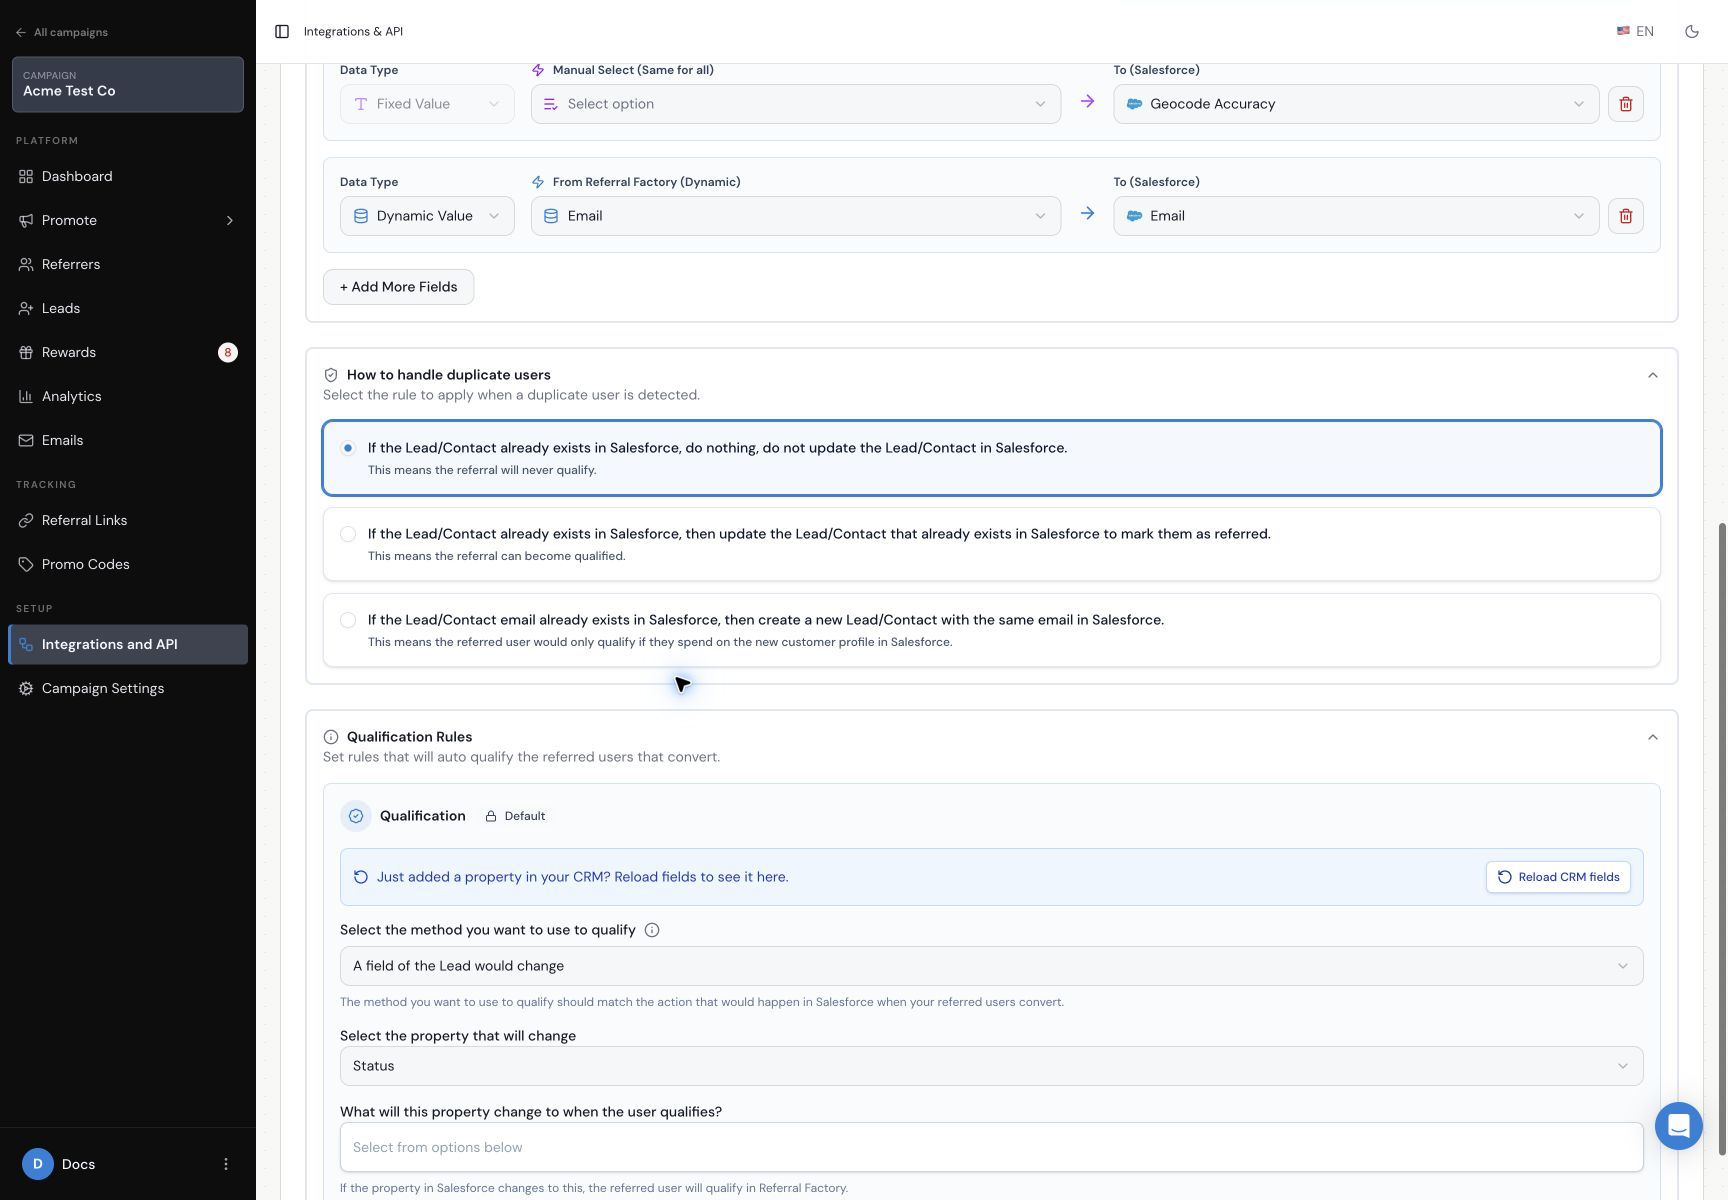Viewport: 1728px width, 1200px height.
Task: Open Referral Factory Email source dropdown
Action: click(796, 216)
